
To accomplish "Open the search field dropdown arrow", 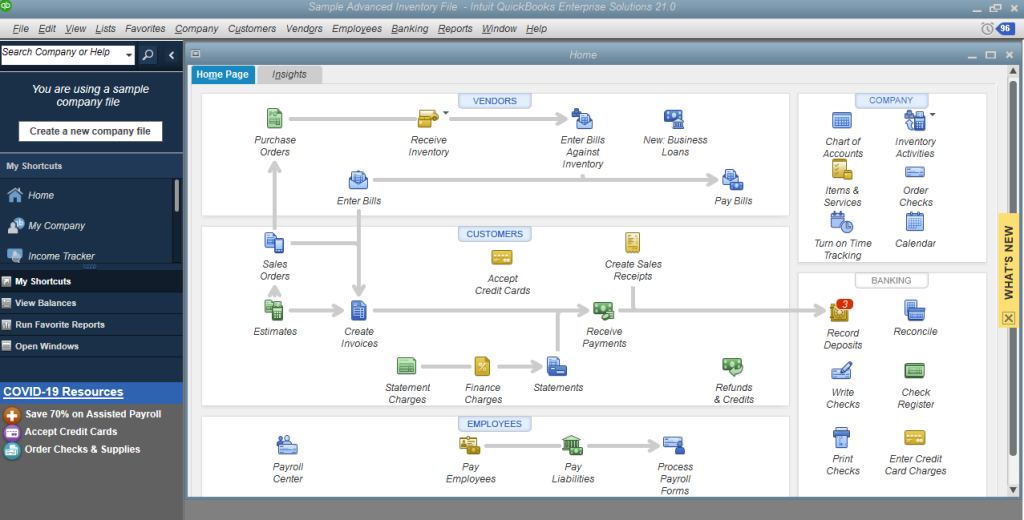I will pos(130,52).
